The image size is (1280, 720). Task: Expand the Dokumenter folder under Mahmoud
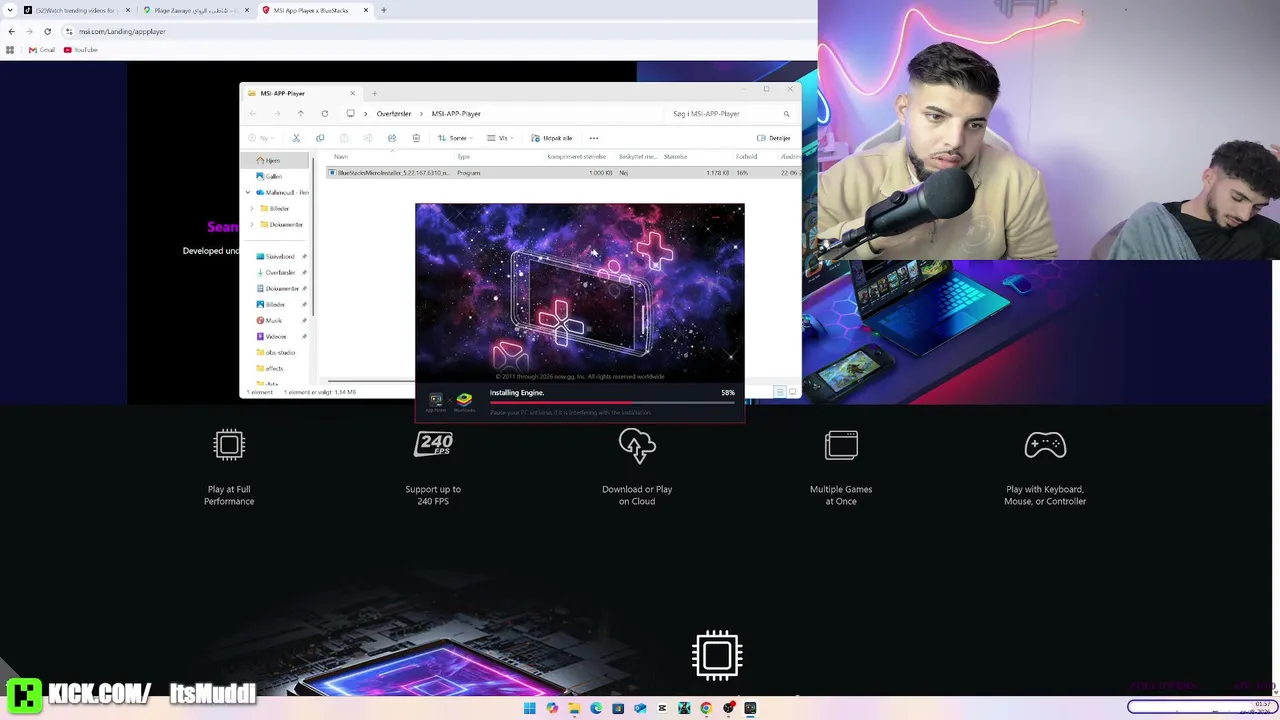[x=252, y=224]
